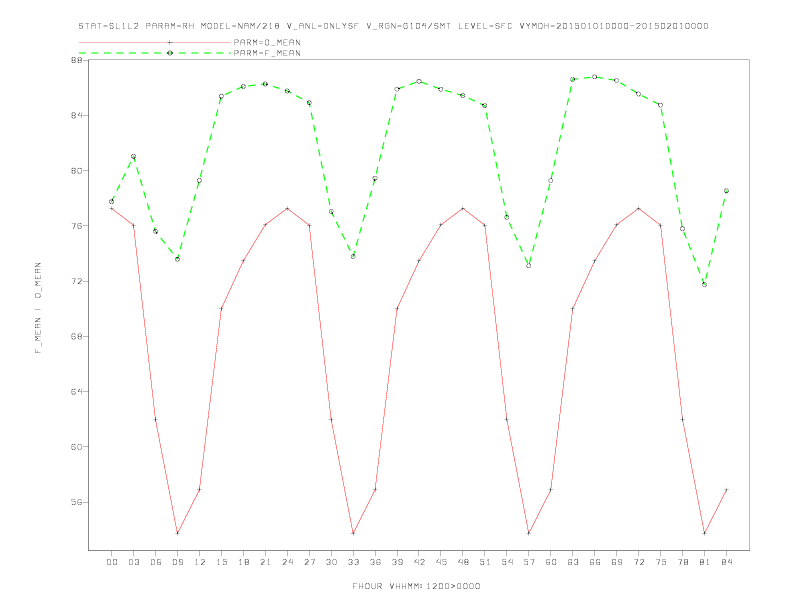Viewport: 792px width, 612px height.
Task: Click red O_MEAN plus marker at hour 57
Action: pos(529,533)
